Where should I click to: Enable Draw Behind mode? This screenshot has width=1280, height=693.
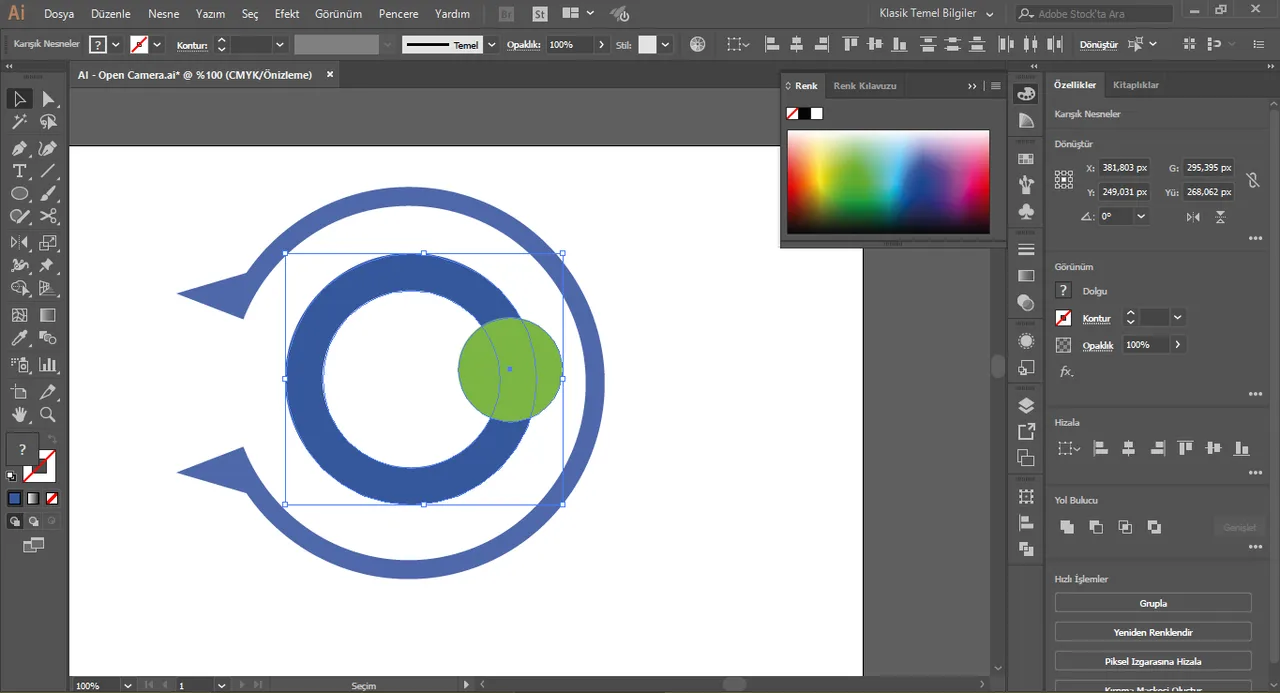pyautogui.click(x=33, y=521)
